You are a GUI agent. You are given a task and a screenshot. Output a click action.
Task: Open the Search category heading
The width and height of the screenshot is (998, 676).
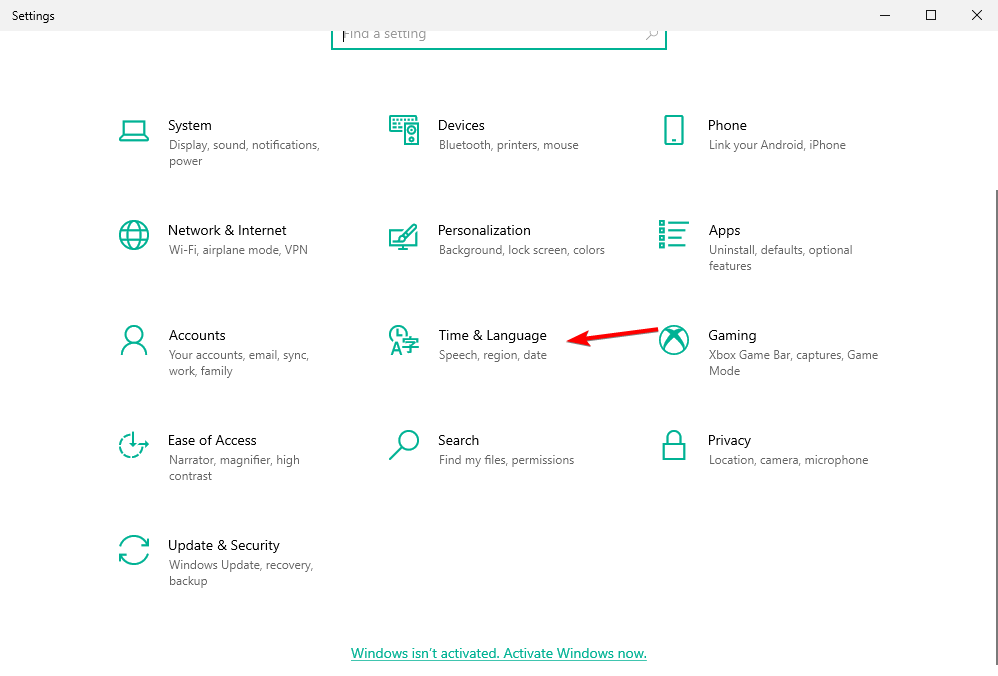(x=458, y=440)
